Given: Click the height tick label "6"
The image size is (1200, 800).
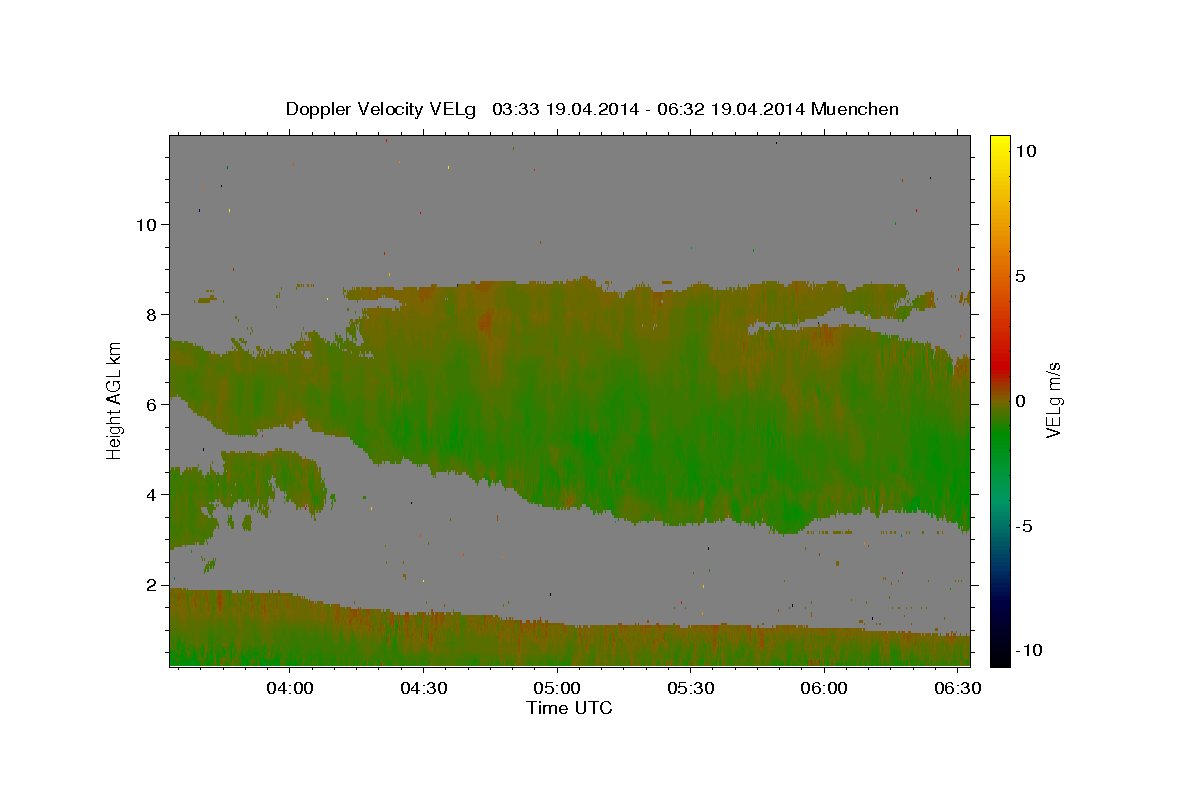Looking at the screenshot, I should (x=152, y=404).
